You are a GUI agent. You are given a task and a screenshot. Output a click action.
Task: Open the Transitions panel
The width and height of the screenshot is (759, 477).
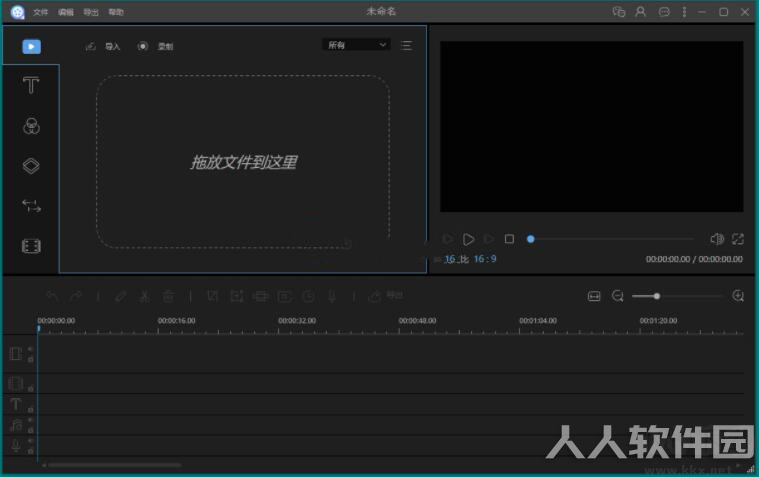pyautogui.click(x=31, y=206)
